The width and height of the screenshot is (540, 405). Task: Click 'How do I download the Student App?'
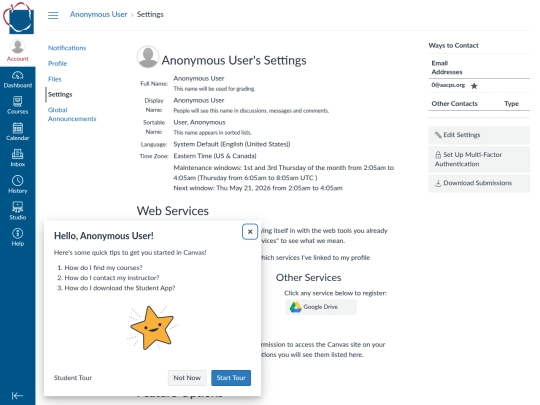click(x=120, y=288)
